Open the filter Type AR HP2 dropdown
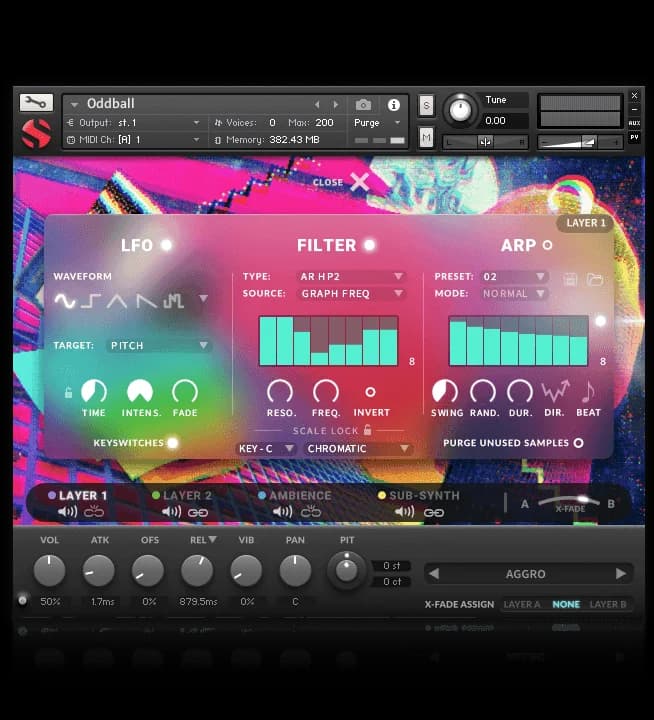The height and width of the screenshot is (720, 654). [x=352, y=276]
